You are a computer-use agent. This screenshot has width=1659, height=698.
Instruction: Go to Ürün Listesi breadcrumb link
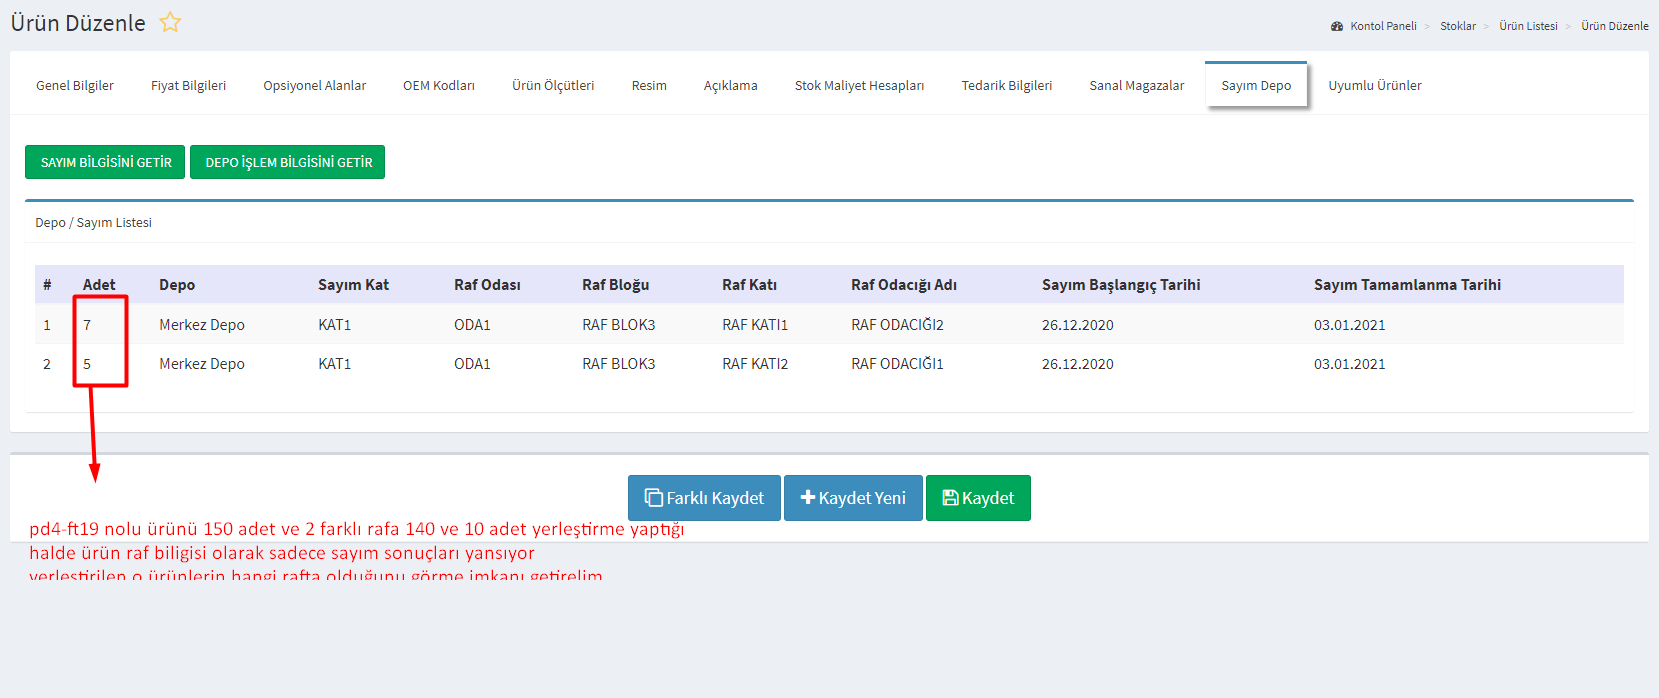coord(1528,26)
